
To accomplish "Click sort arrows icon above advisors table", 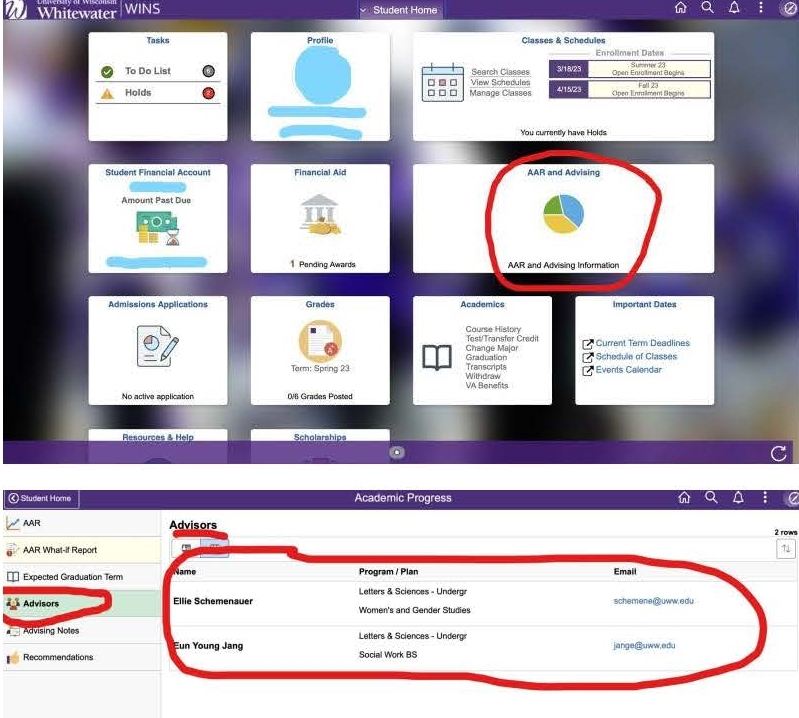I will (x=786, y=548).
